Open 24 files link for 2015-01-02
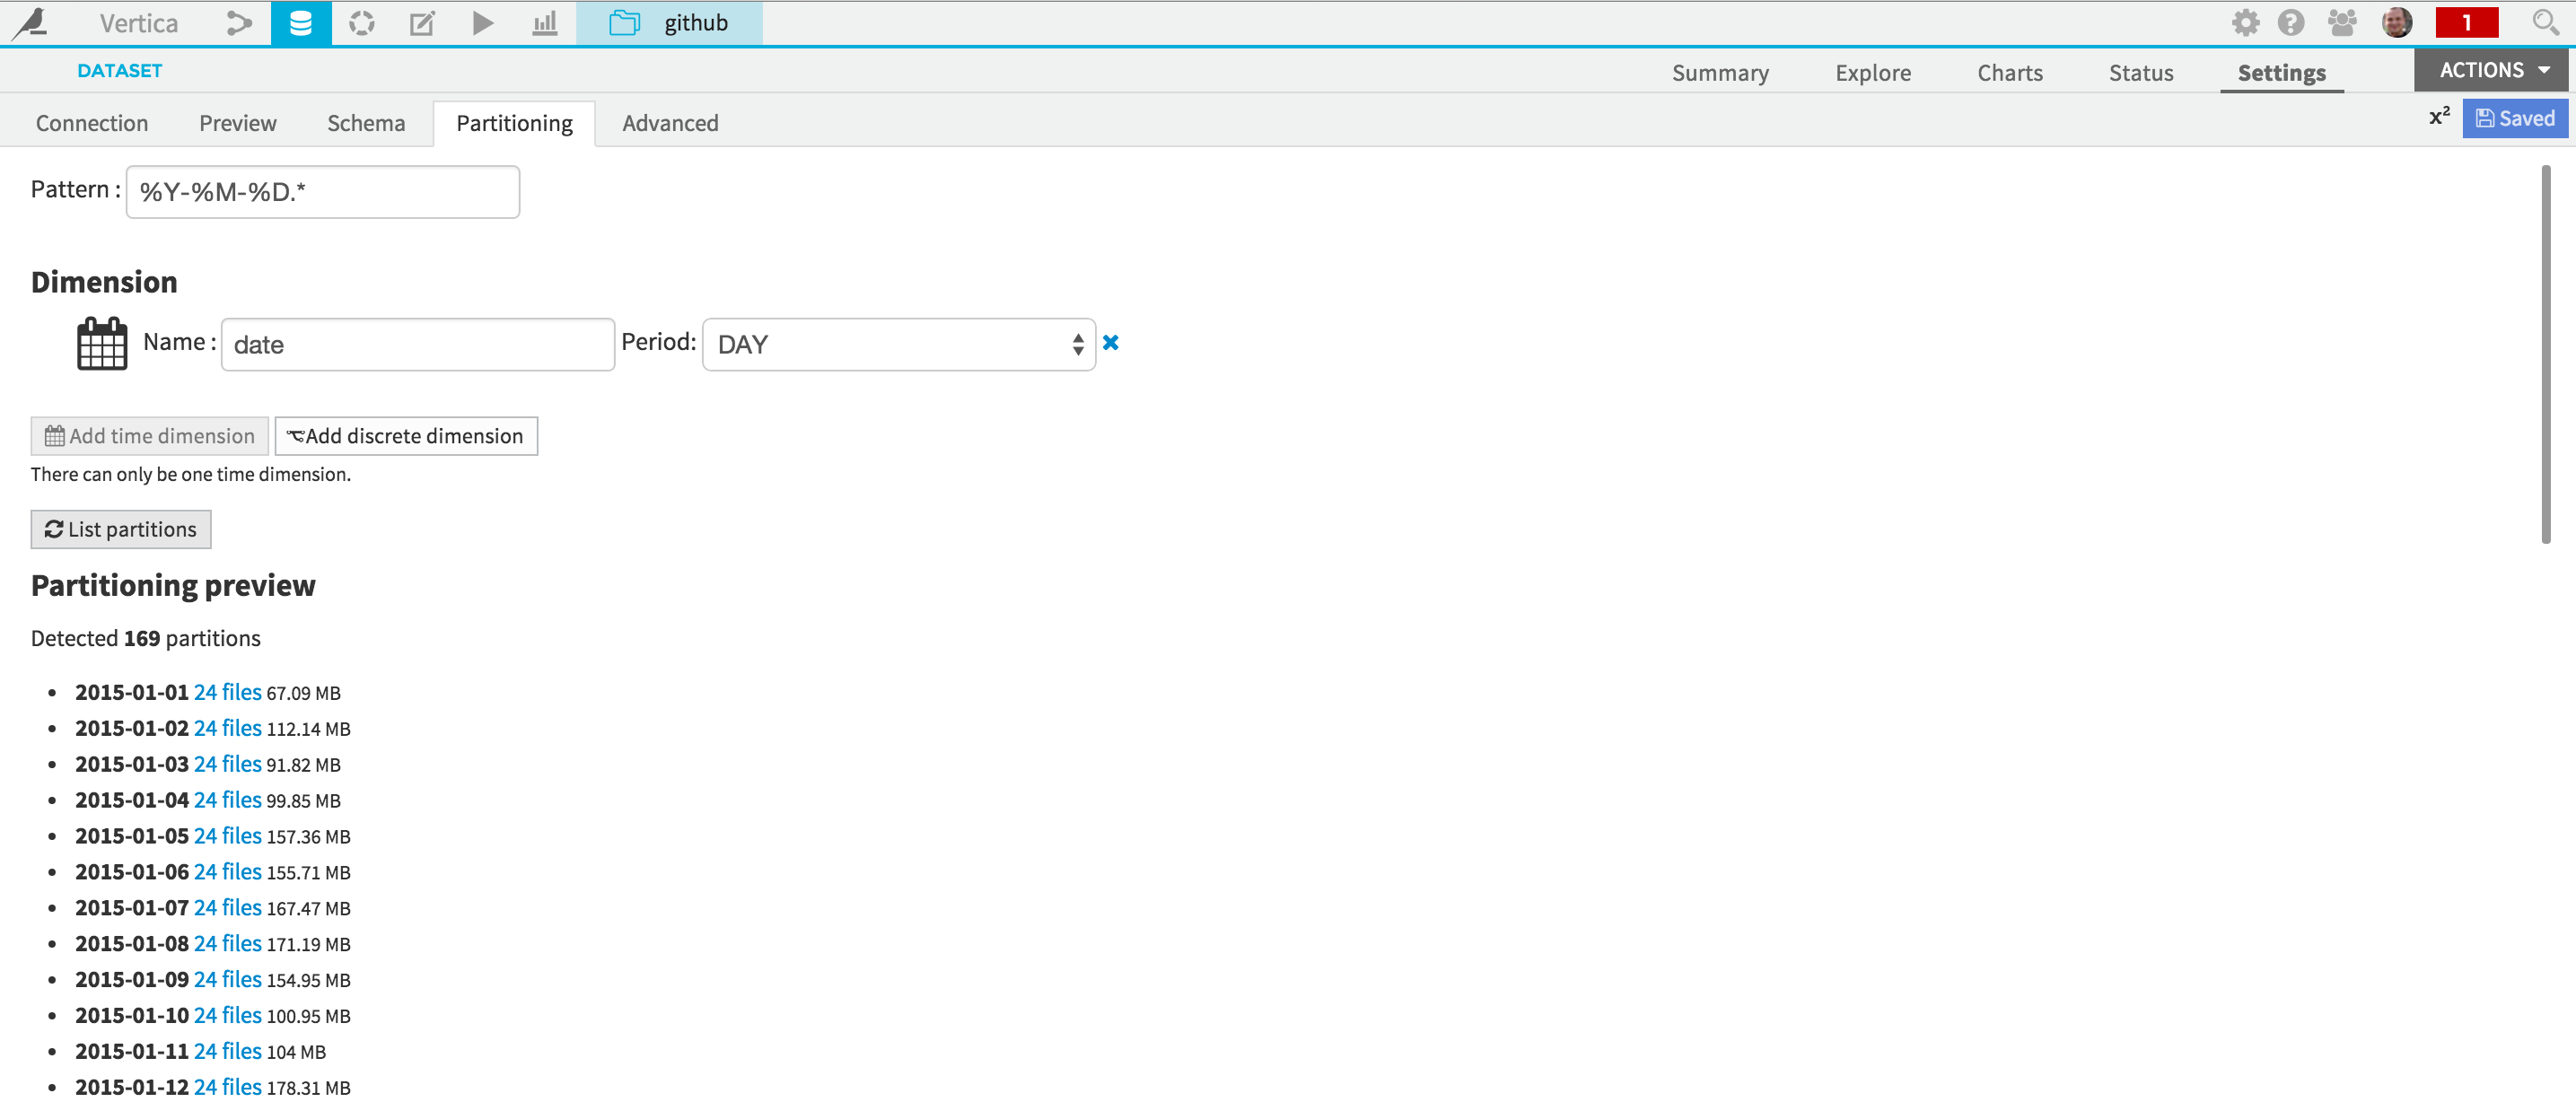2576x1102 pixels. pyautogui.click(x=227, y=728)
